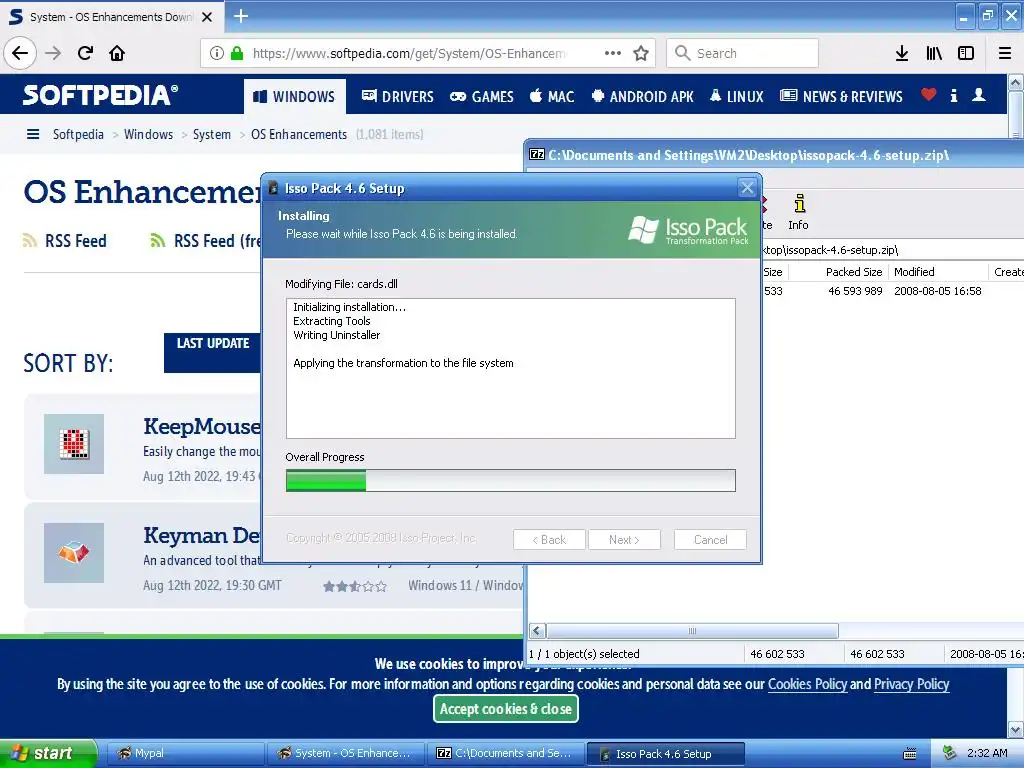Select the Windows category tab

tap(294, 97)
